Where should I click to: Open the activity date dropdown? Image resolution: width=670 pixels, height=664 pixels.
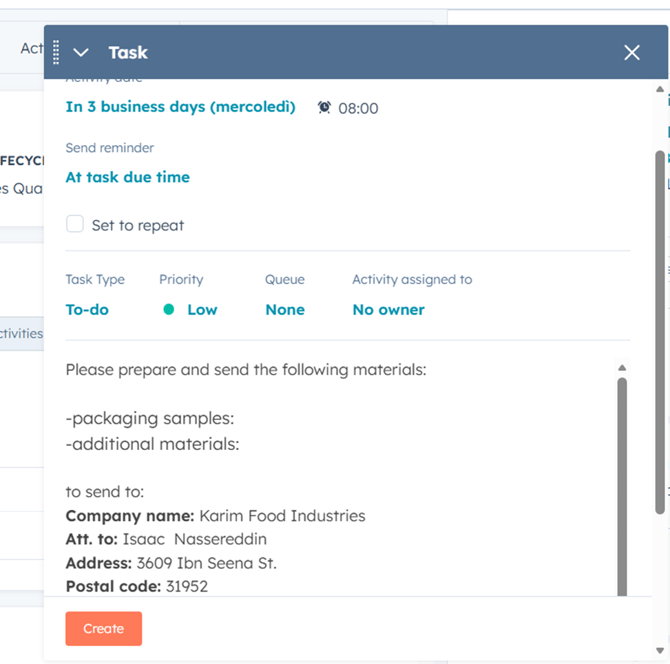pyautogui.click(x=180, y=107)
